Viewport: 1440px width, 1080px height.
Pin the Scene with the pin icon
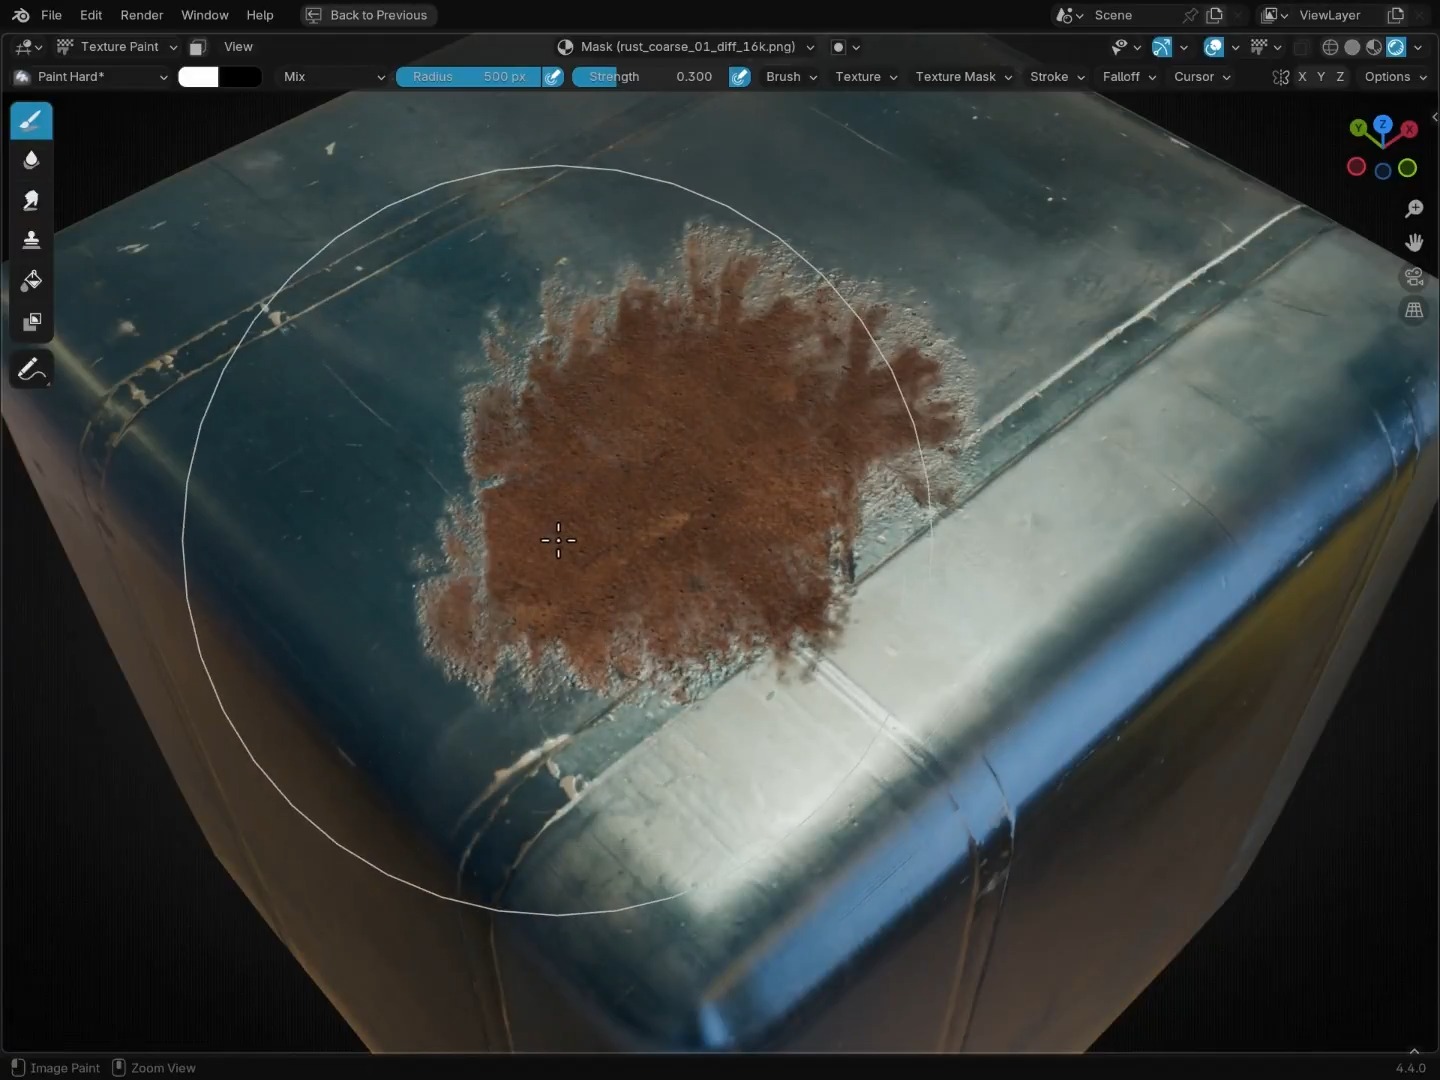[1190, 15]
